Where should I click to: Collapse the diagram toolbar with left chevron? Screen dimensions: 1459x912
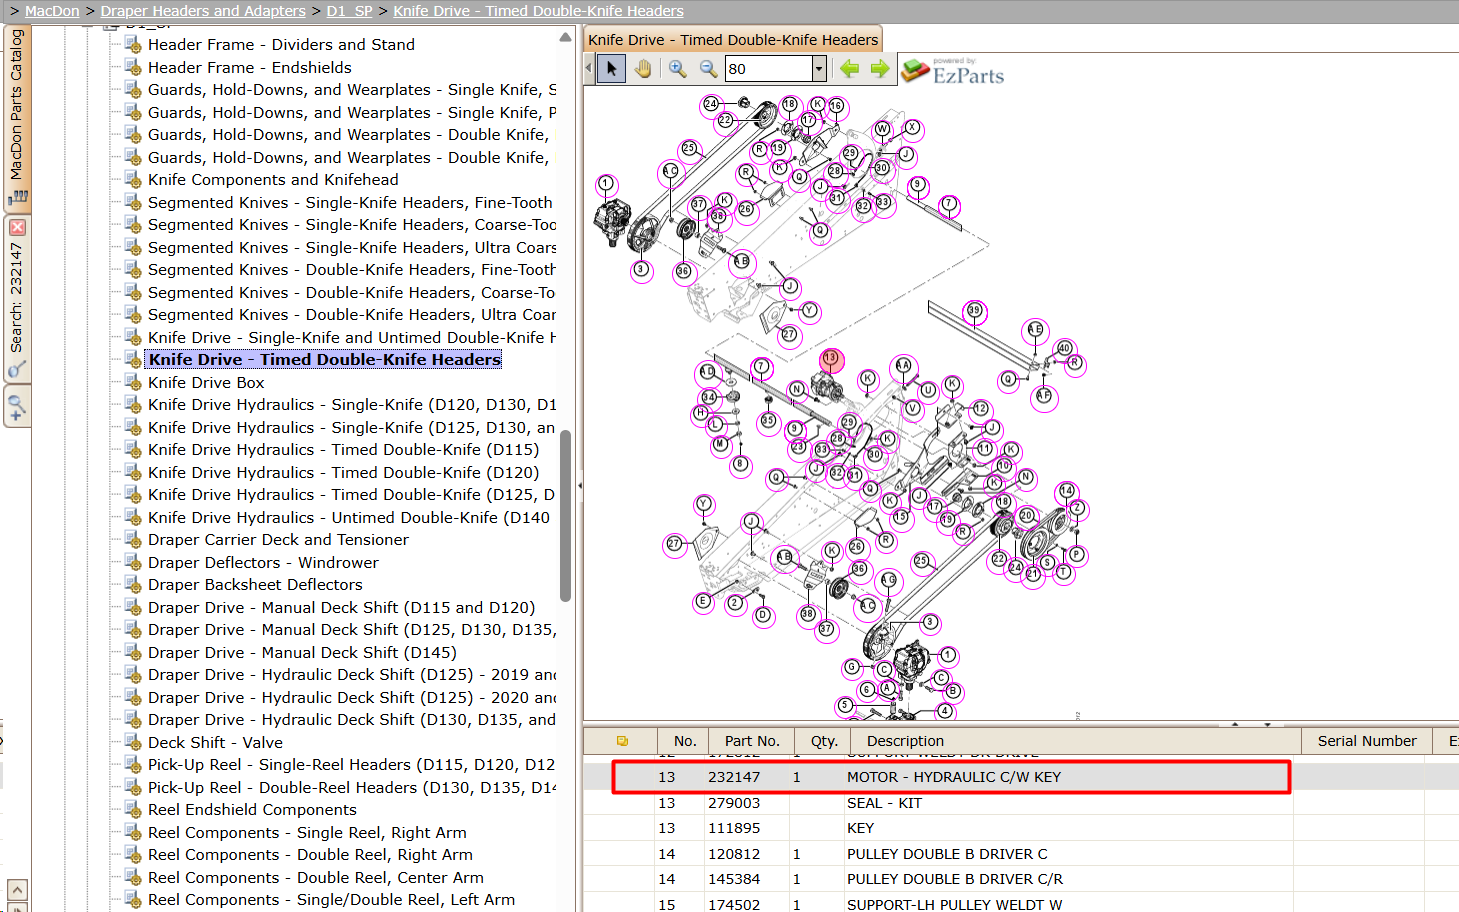tap(588, 68)
